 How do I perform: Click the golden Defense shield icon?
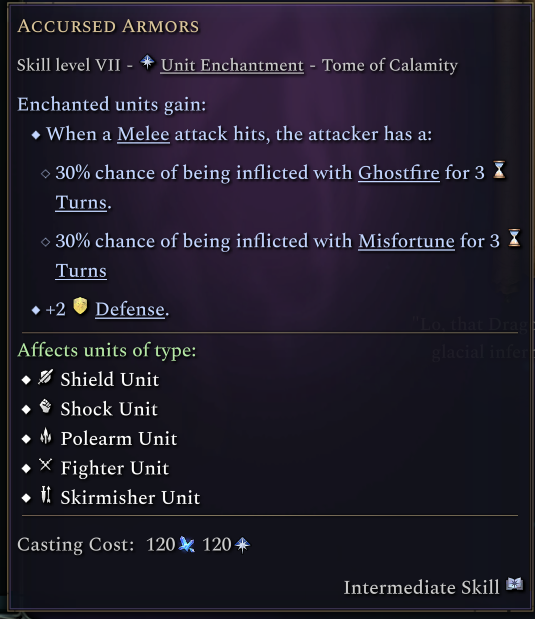tap(80, 306)
